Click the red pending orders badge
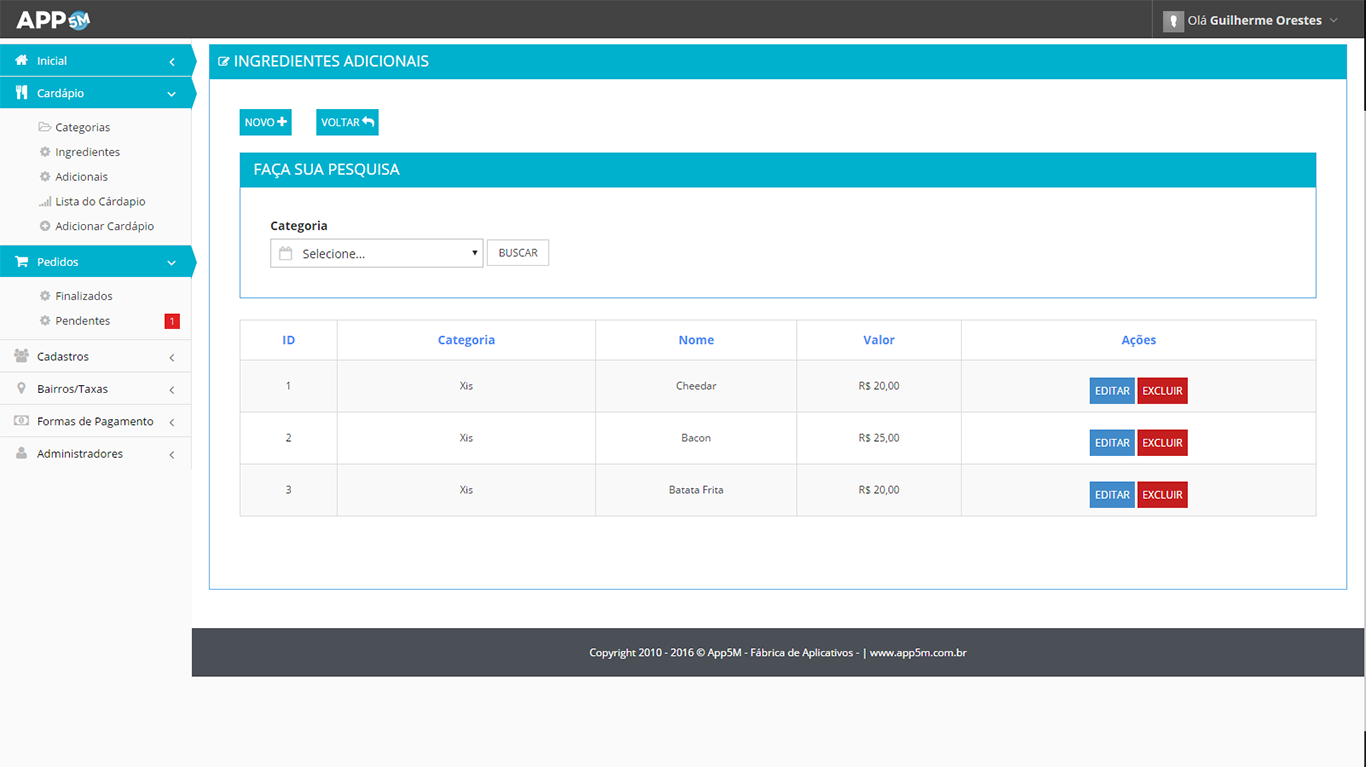Screen dimensions: 1366x767 172,321
